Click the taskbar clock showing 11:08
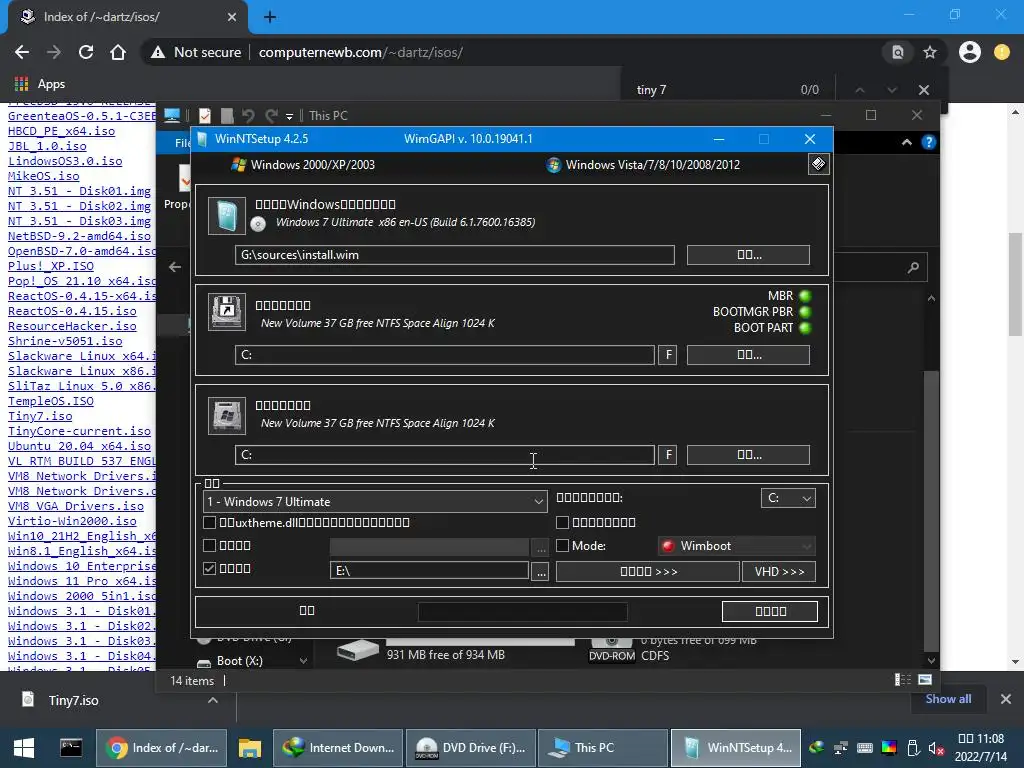Viewport: 1024px width, 768px height. (980, 748)
